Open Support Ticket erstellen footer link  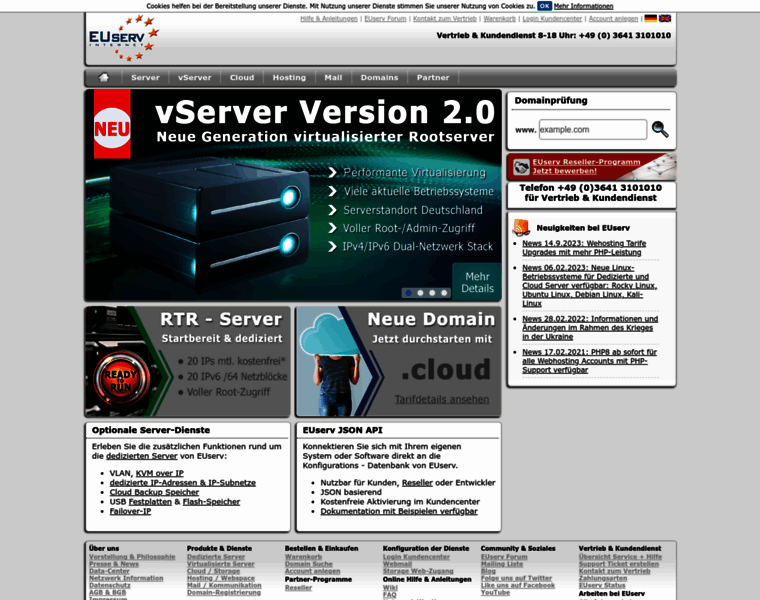tap(618, 564)
